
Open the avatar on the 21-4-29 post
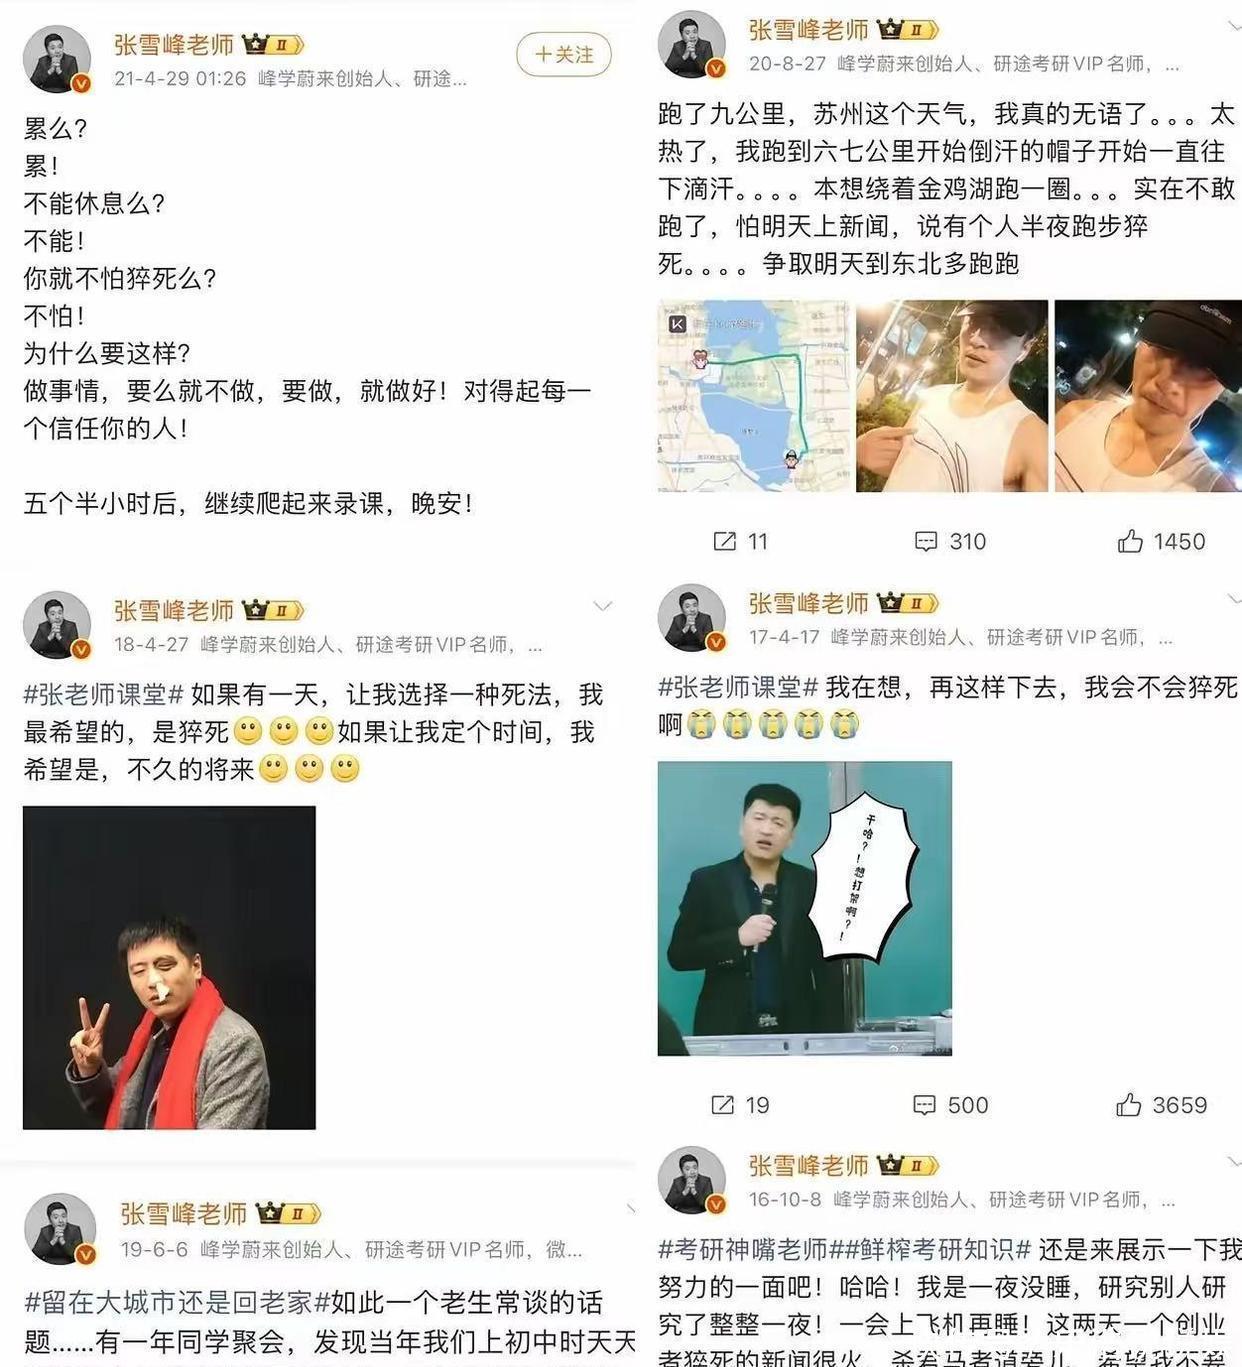click(x=57, y=59)
